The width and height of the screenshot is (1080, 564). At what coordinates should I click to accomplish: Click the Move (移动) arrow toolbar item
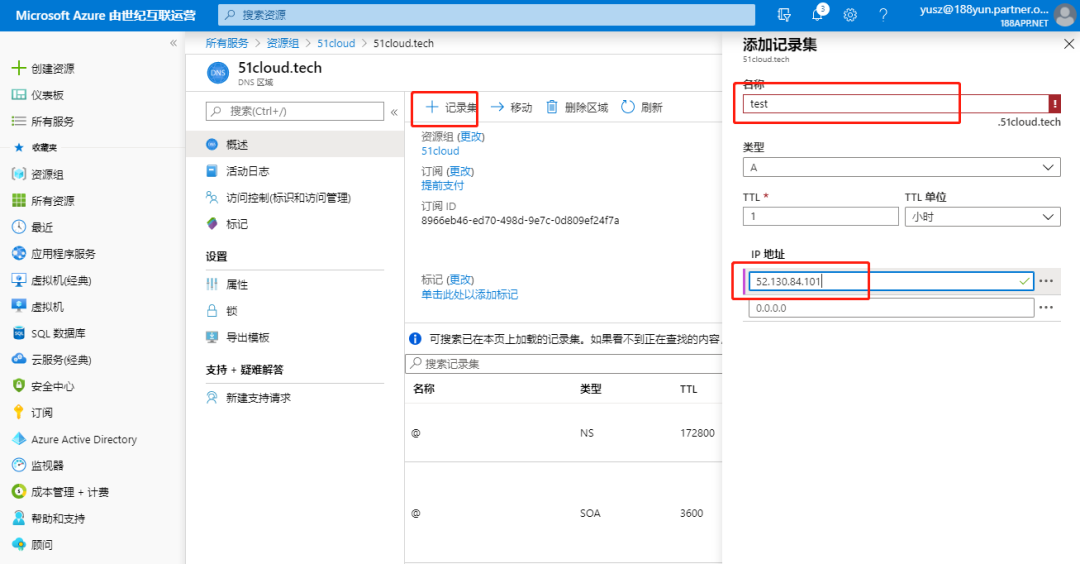click(511, 107)
